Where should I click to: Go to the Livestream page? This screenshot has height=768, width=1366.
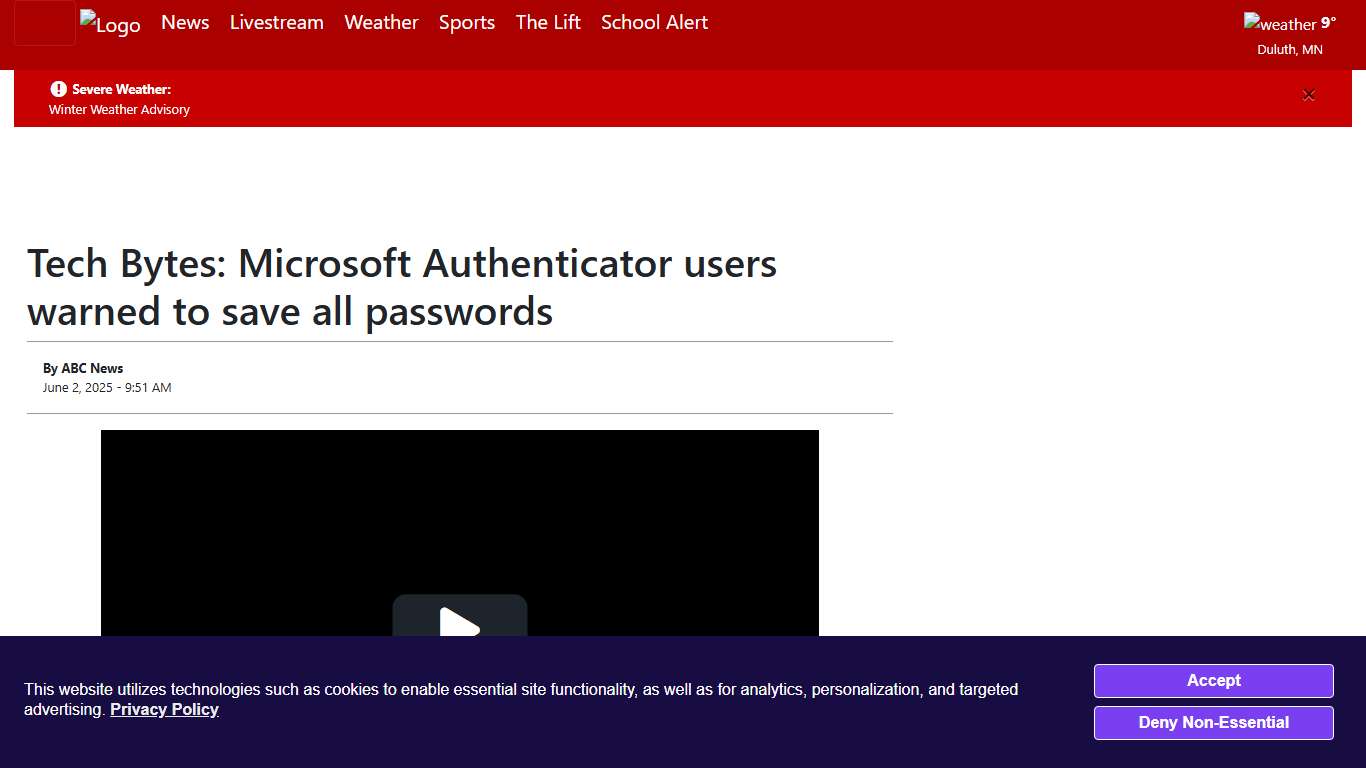(x=276, y=22)
